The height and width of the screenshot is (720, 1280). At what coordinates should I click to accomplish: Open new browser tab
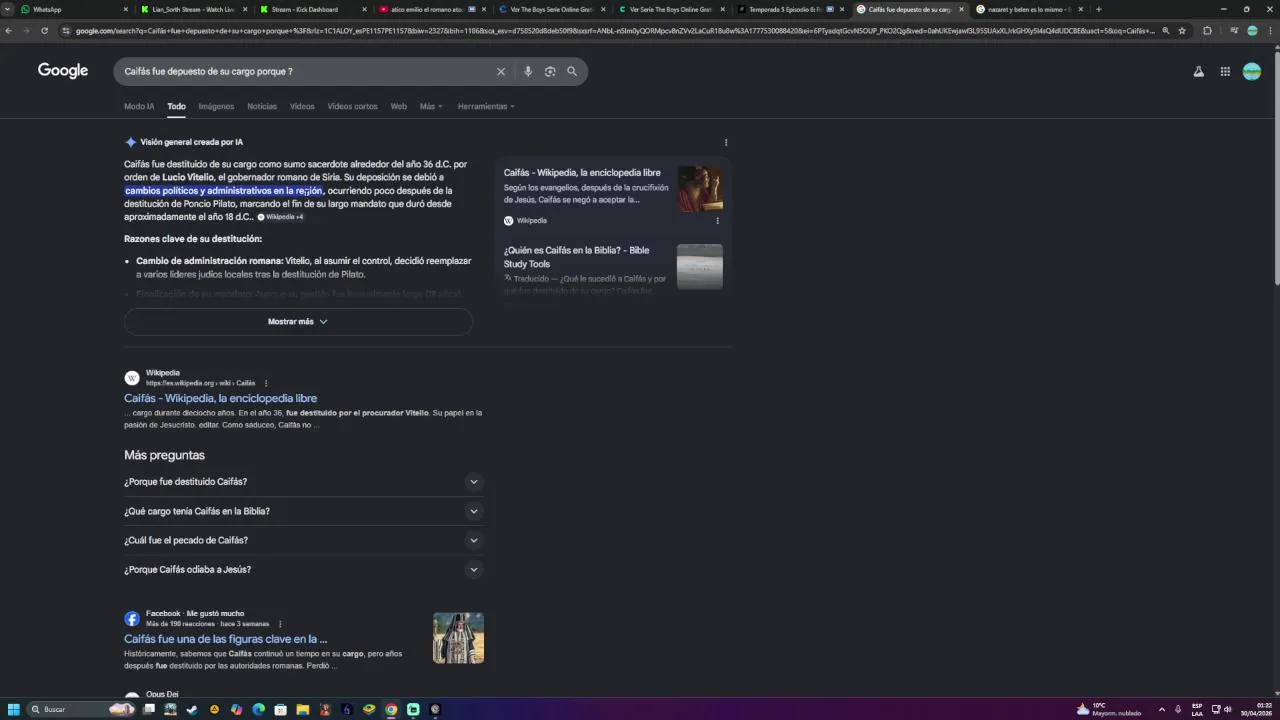point(1098,9)
